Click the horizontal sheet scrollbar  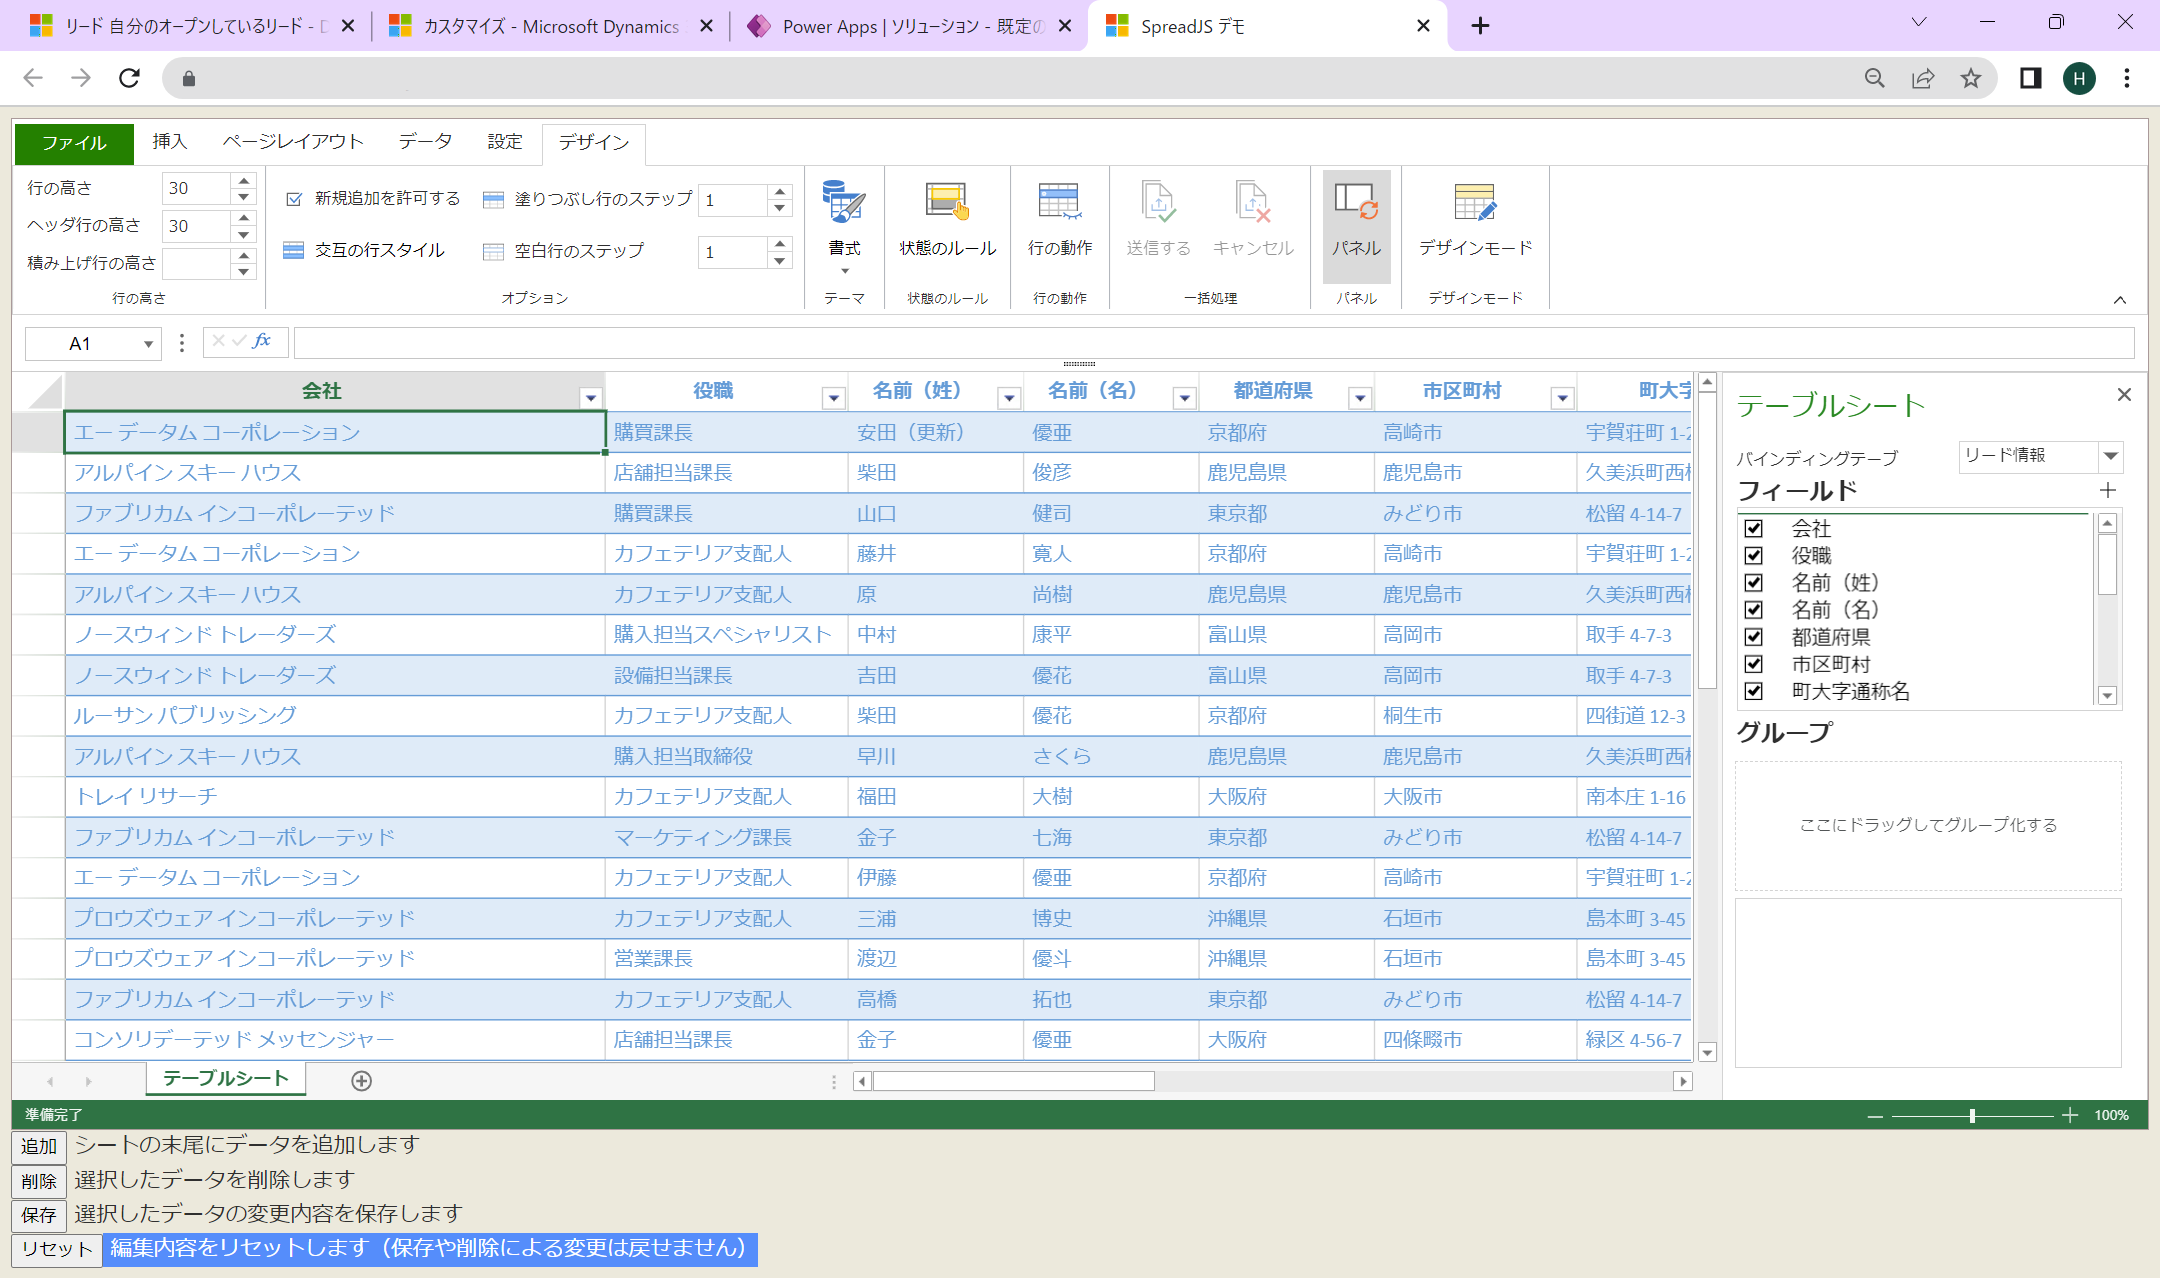[x=1014, y=1081]
